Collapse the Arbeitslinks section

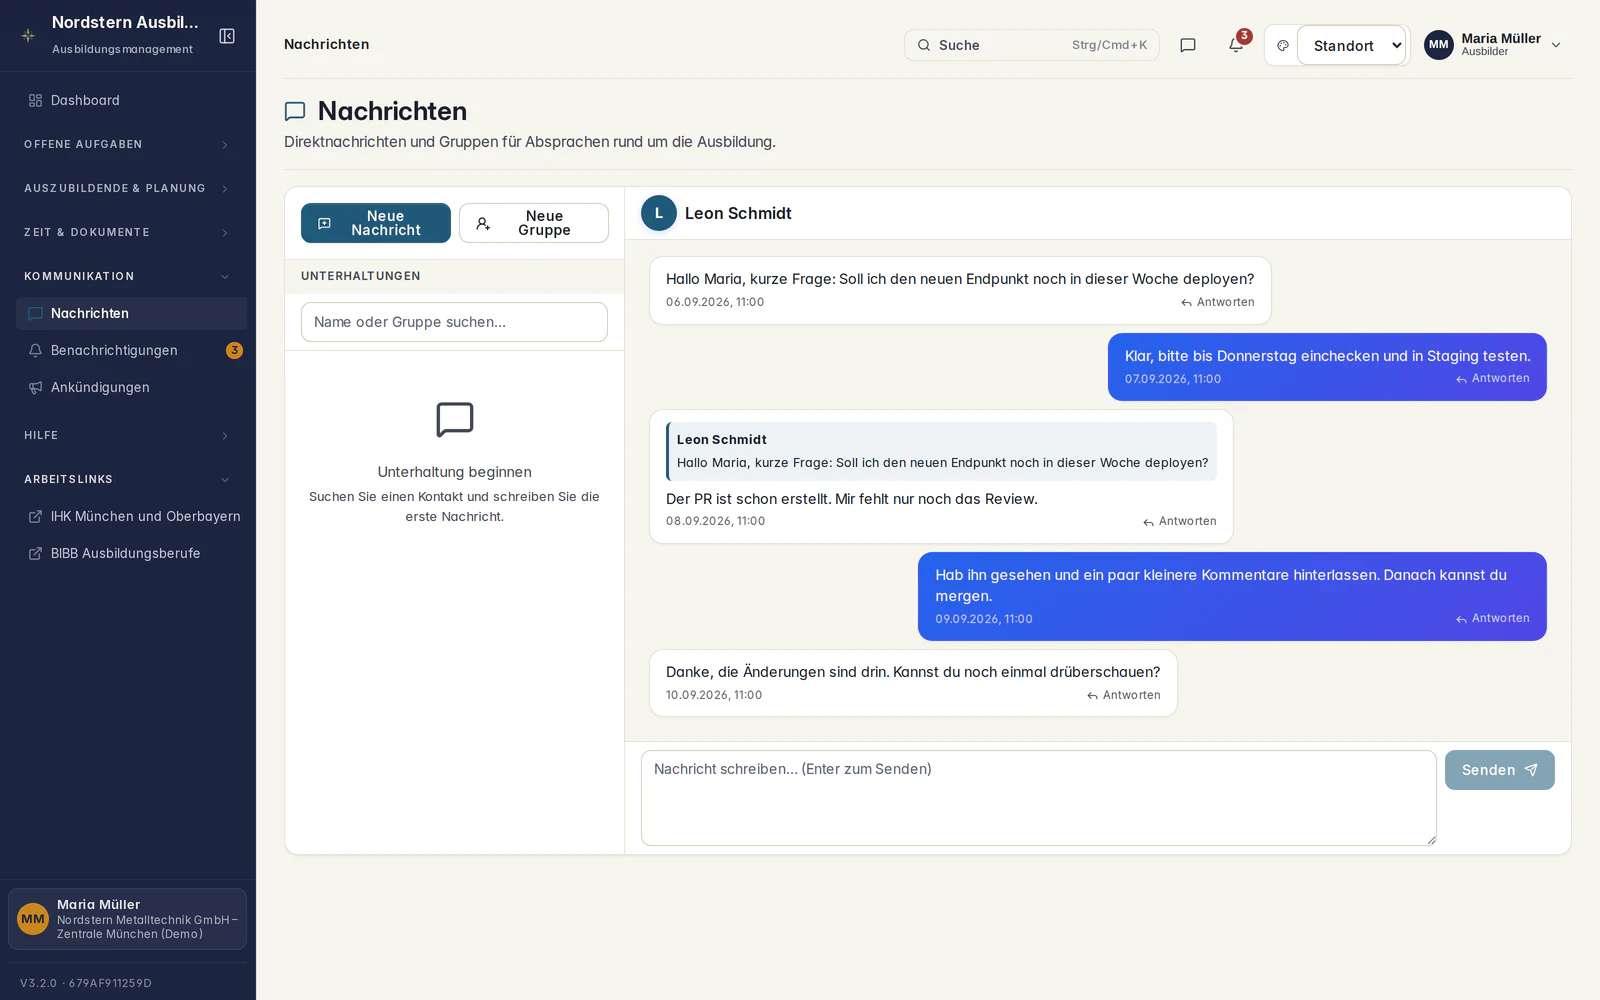click(x=128, y=479)
